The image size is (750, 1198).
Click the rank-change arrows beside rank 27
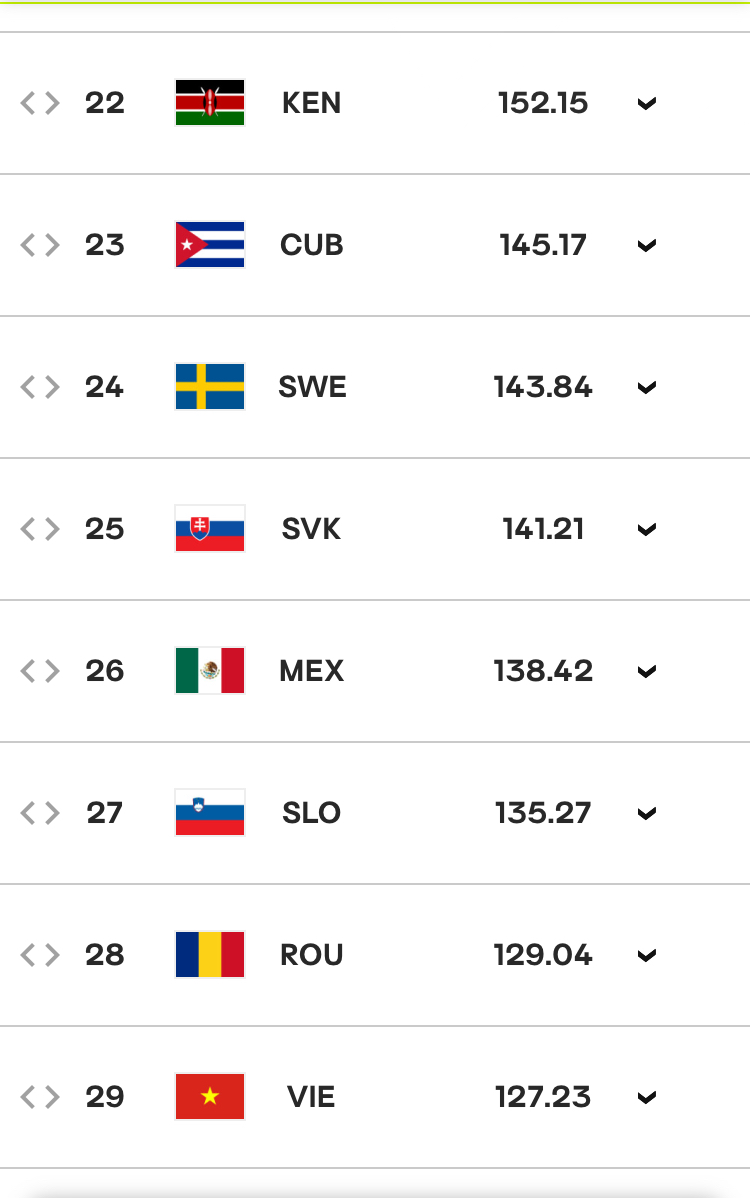point(40,813)
